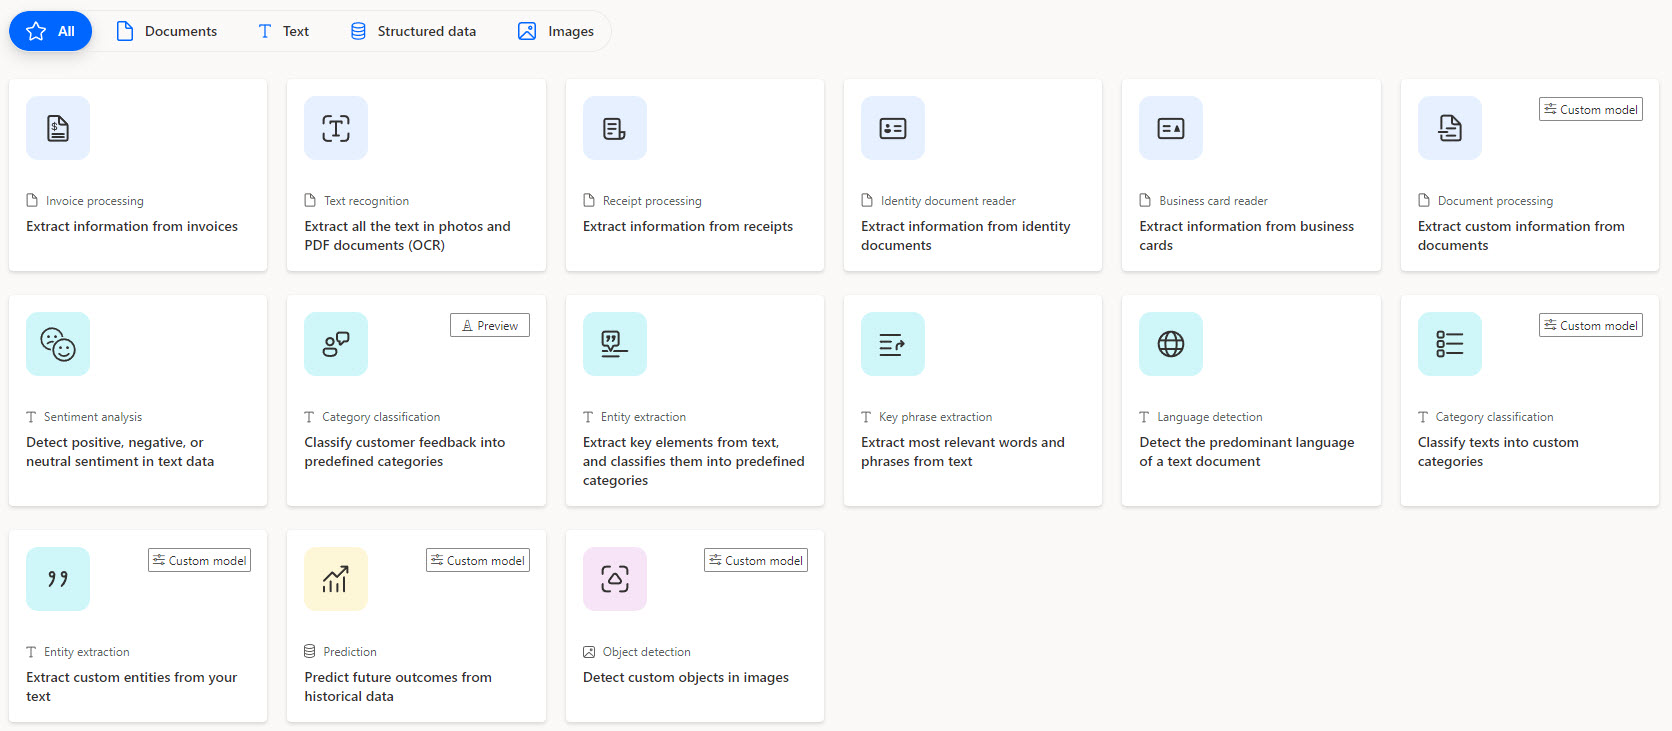The image size is (1672, 731).
Task: Switch to the Documents filter tab
Action: coord(167,31)
